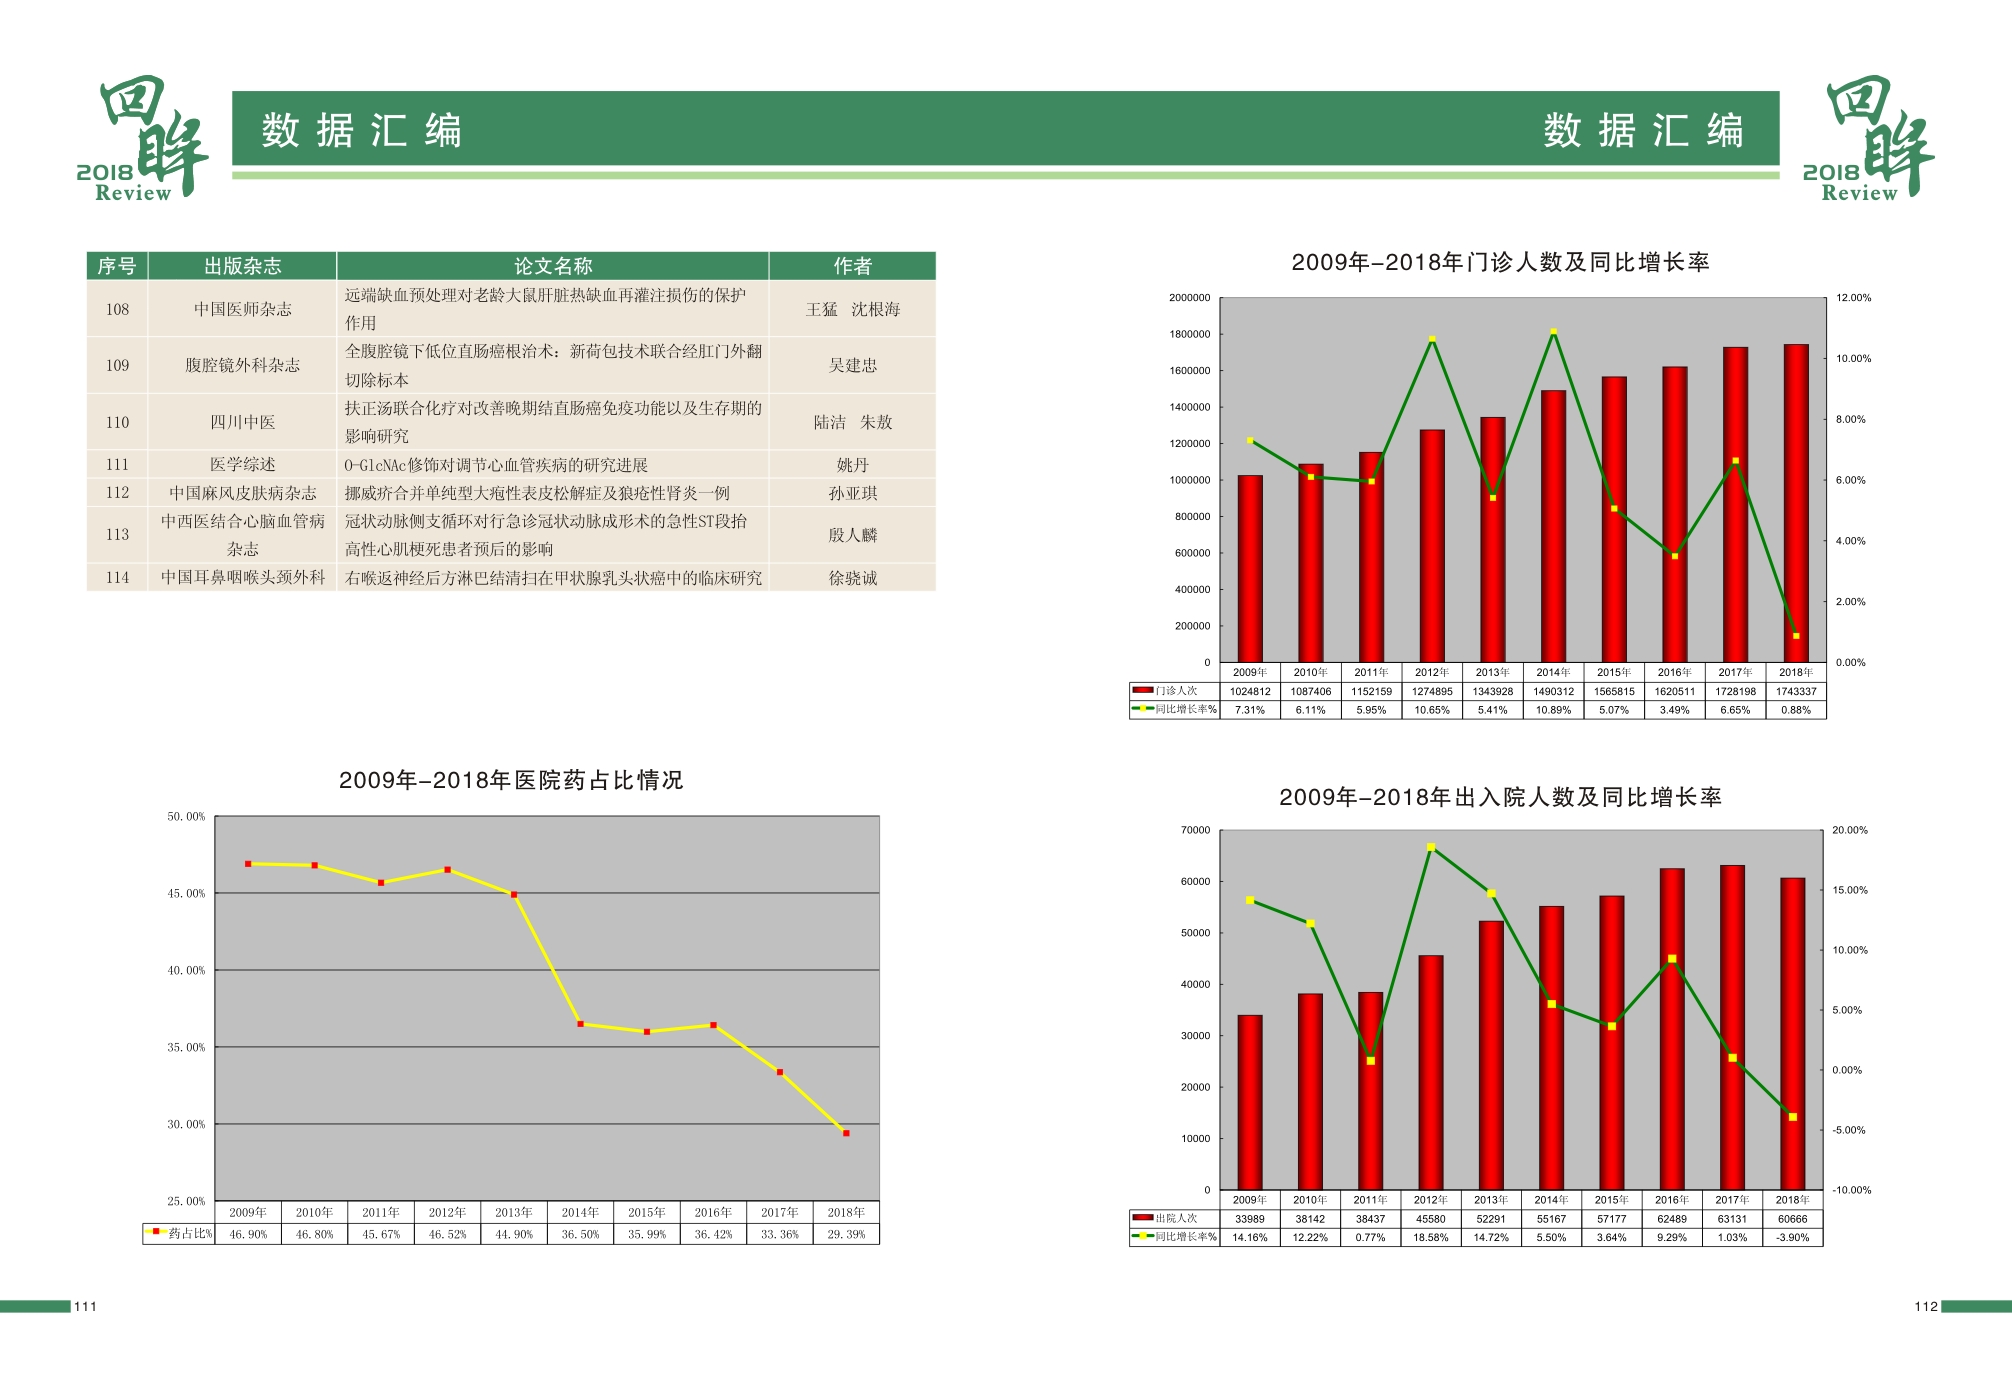The height and width of the screenshot is (1374, 2012).
Task: Click the 医学综述 journal cell
Action: pos(242,464)
